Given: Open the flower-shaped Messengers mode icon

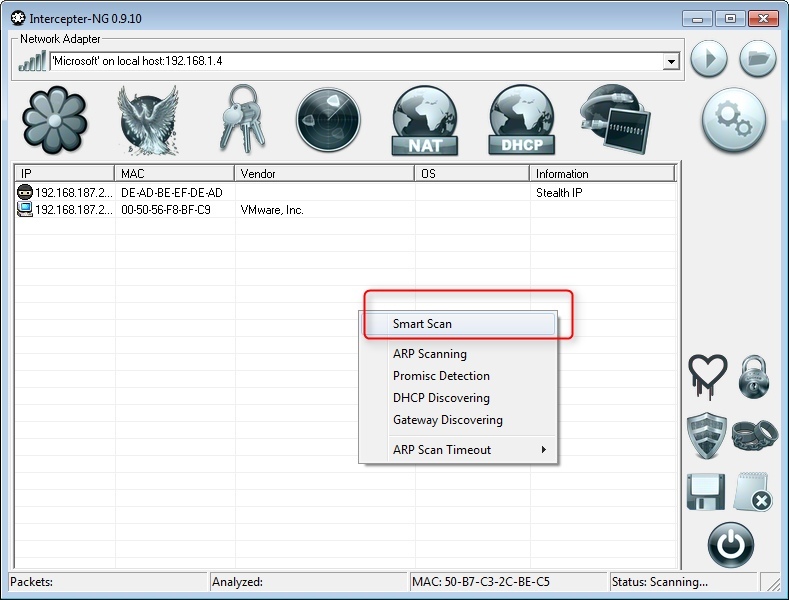Looking at the screenshot, I should (54, 119).
